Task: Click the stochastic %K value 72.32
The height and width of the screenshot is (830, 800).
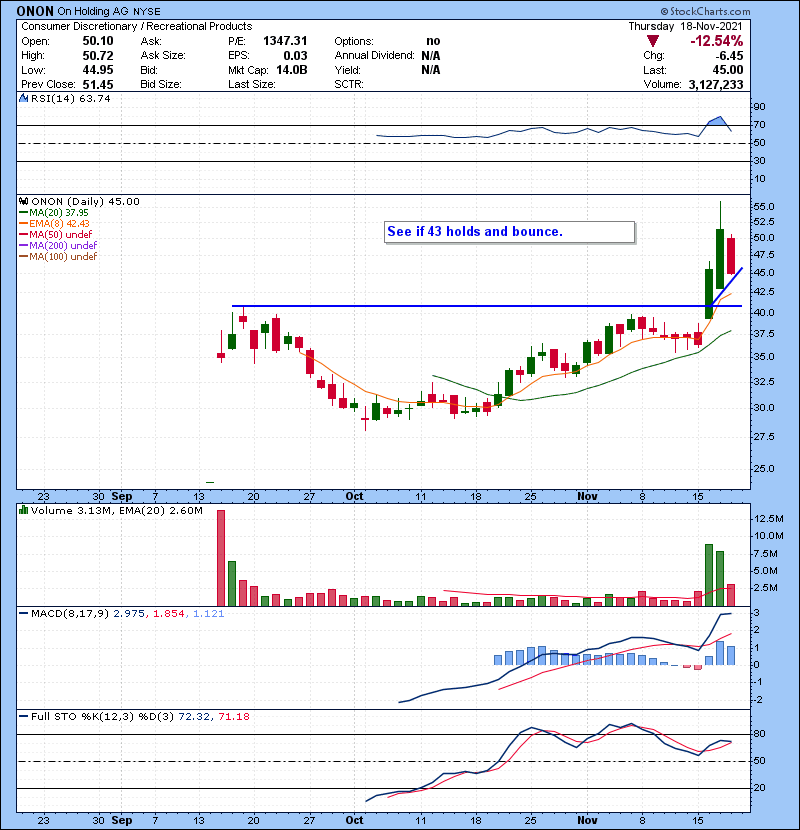Action: pyautogui.click(x=193, y=717)
